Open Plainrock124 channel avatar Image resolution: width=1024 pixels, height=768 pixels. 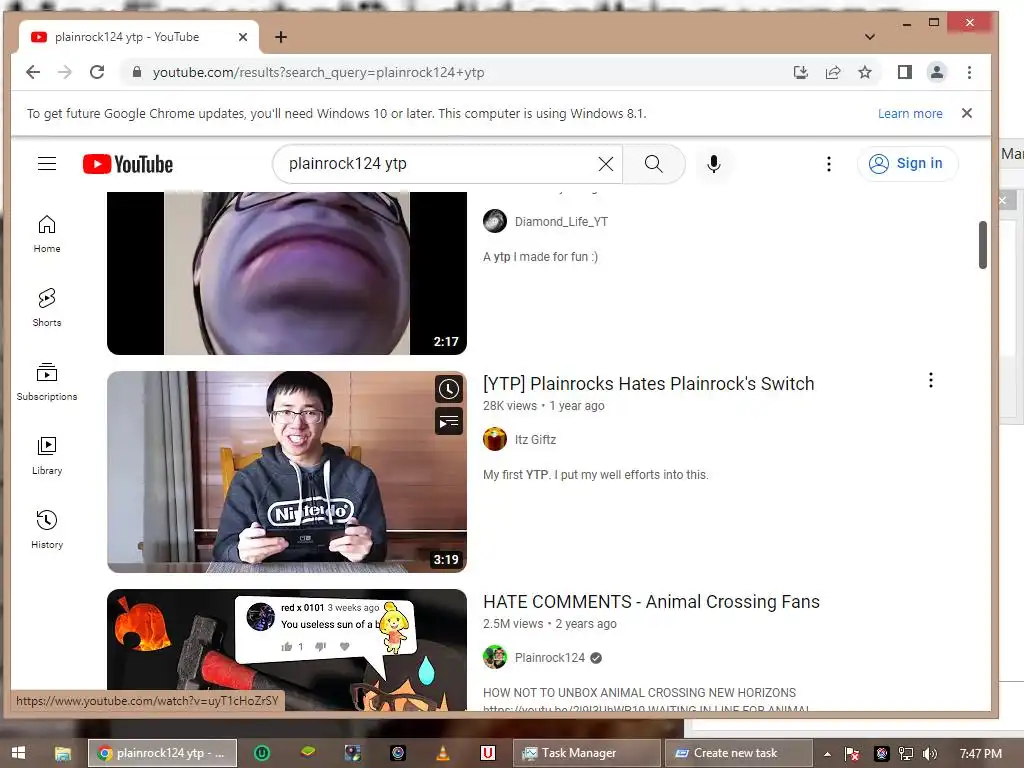point(495,657)
